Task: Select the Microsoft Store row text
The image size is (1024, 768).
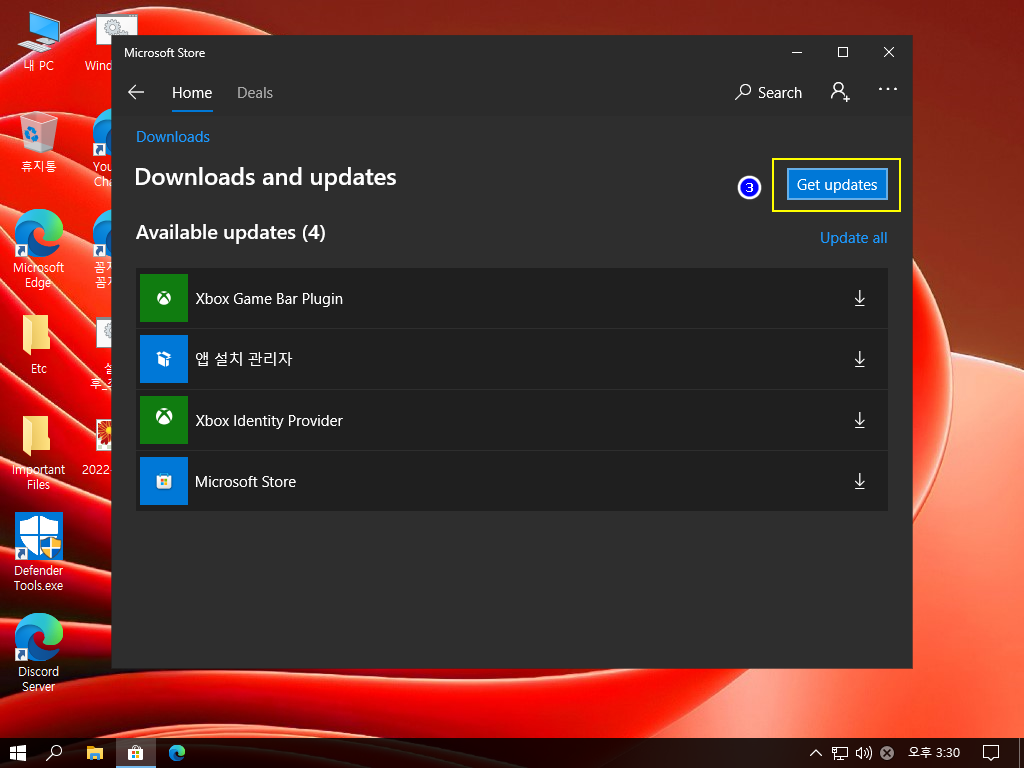Action: tap(246, 481)
